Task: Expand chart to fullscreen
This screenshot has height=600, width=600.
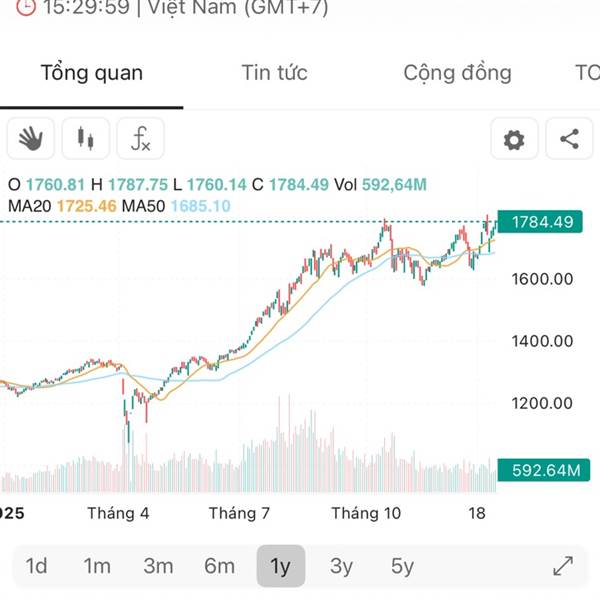Action: 563,566
